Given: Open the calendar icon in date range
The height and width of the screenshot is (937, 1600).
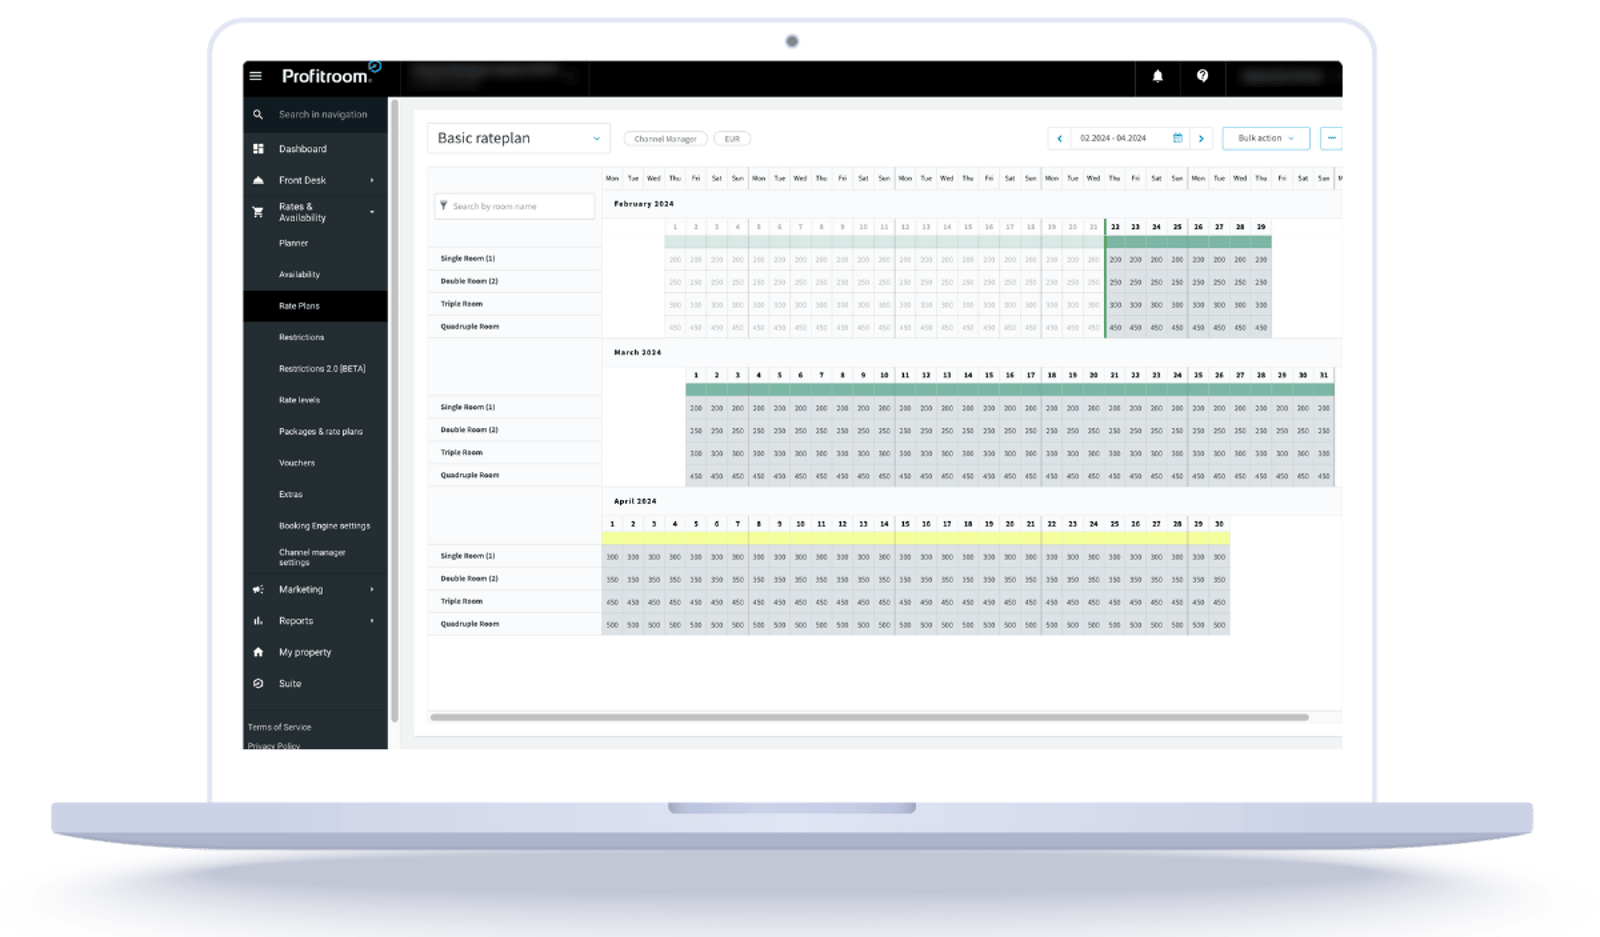Looking at the screenshot, I should [x=1177, y=138].
